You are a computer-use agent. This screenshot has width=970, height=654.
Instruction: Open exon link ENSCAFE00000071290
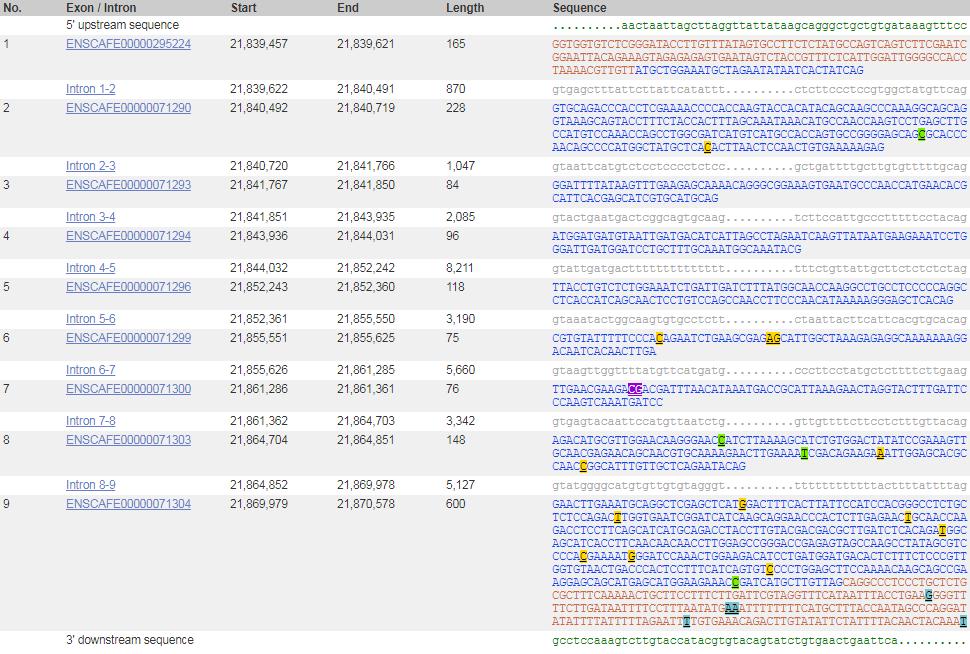(128, 108)
